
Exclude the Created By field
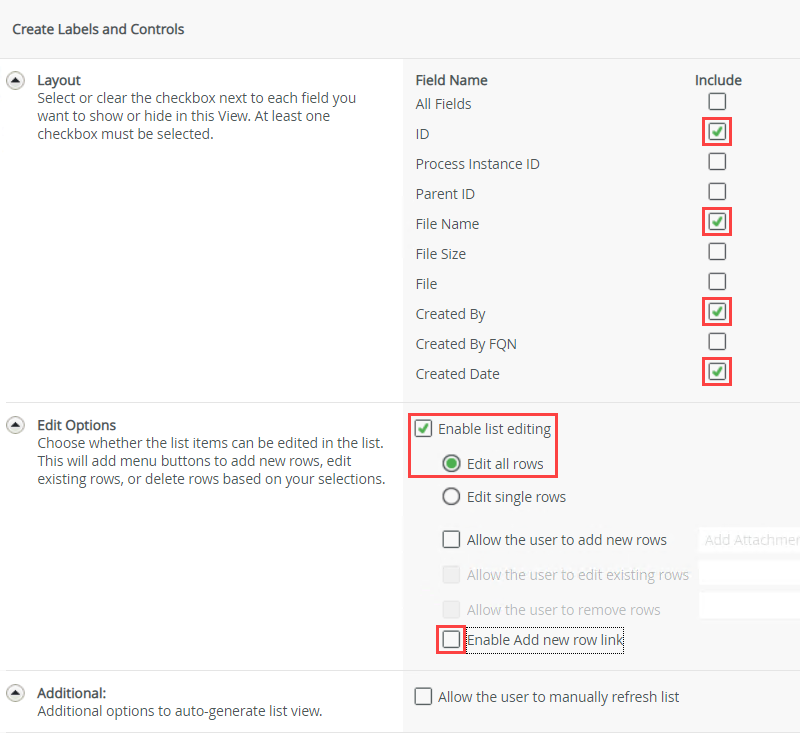(717, 311)
